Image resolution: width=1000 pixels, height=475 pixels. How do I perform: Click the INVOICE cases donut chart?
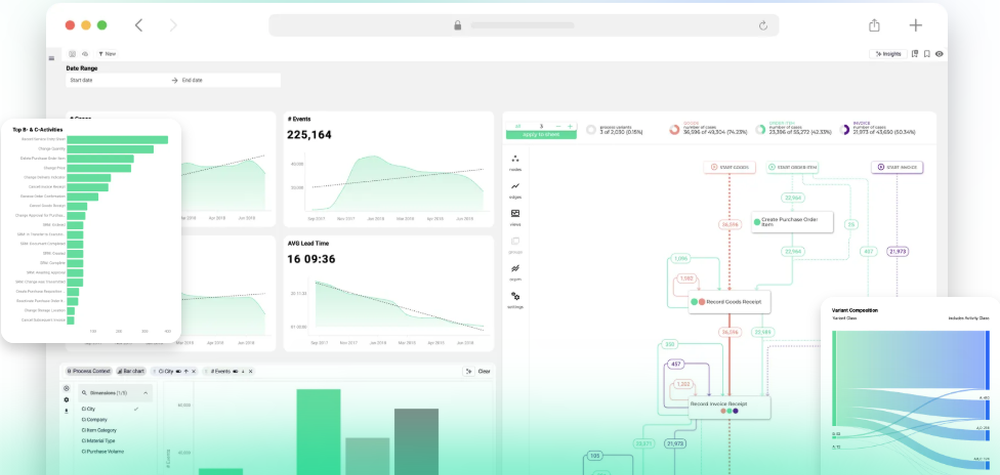coord(845,129)
